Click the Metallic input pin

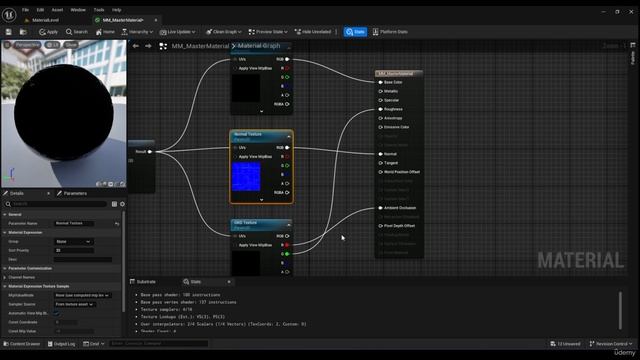[380, 91]
